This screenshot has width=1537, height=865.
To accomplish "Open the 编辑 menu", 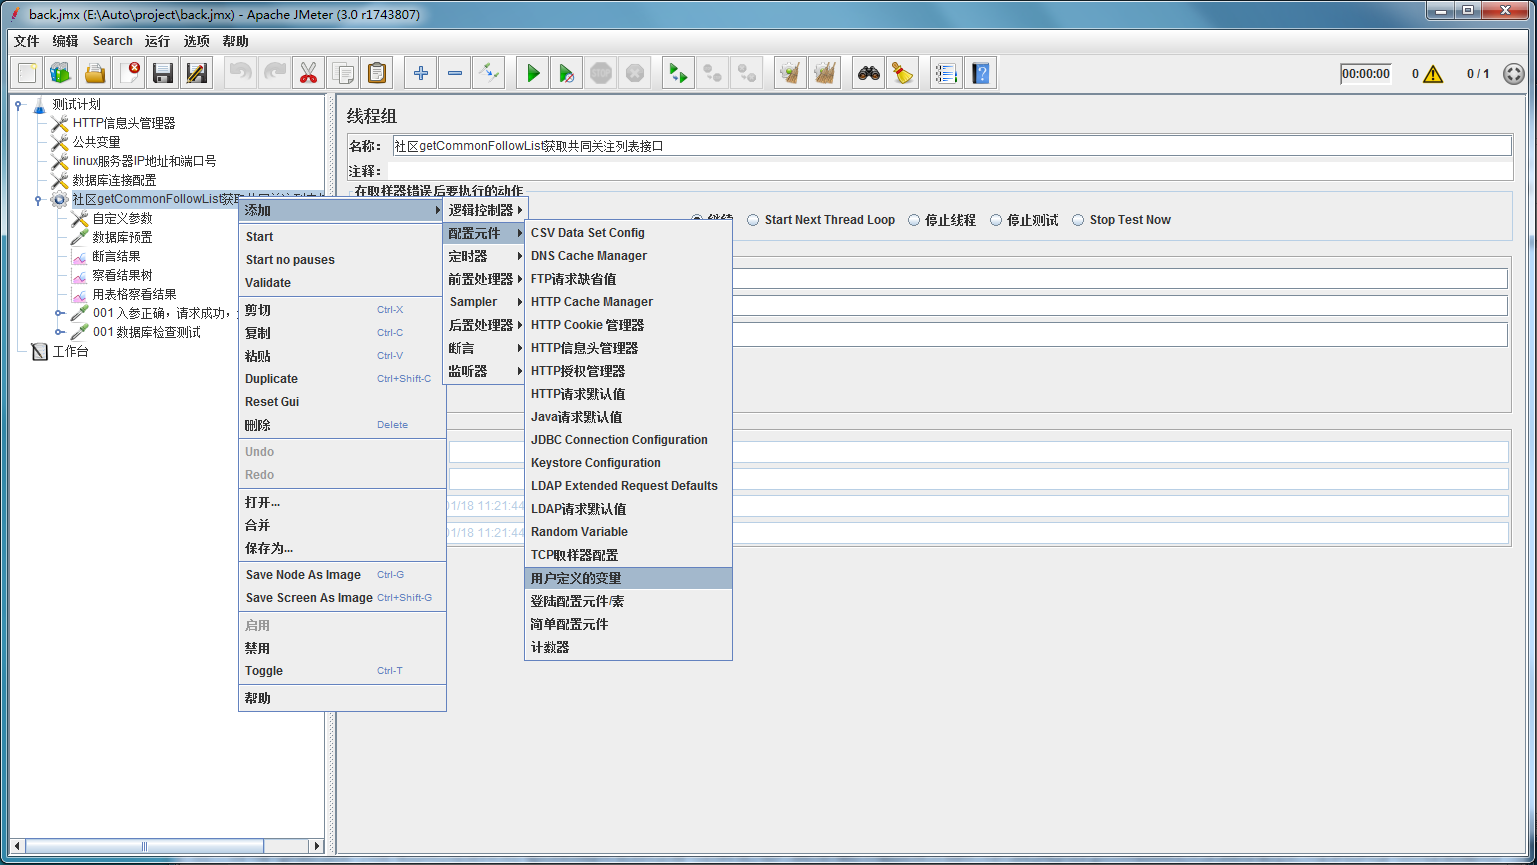I will tap(65, 41).
